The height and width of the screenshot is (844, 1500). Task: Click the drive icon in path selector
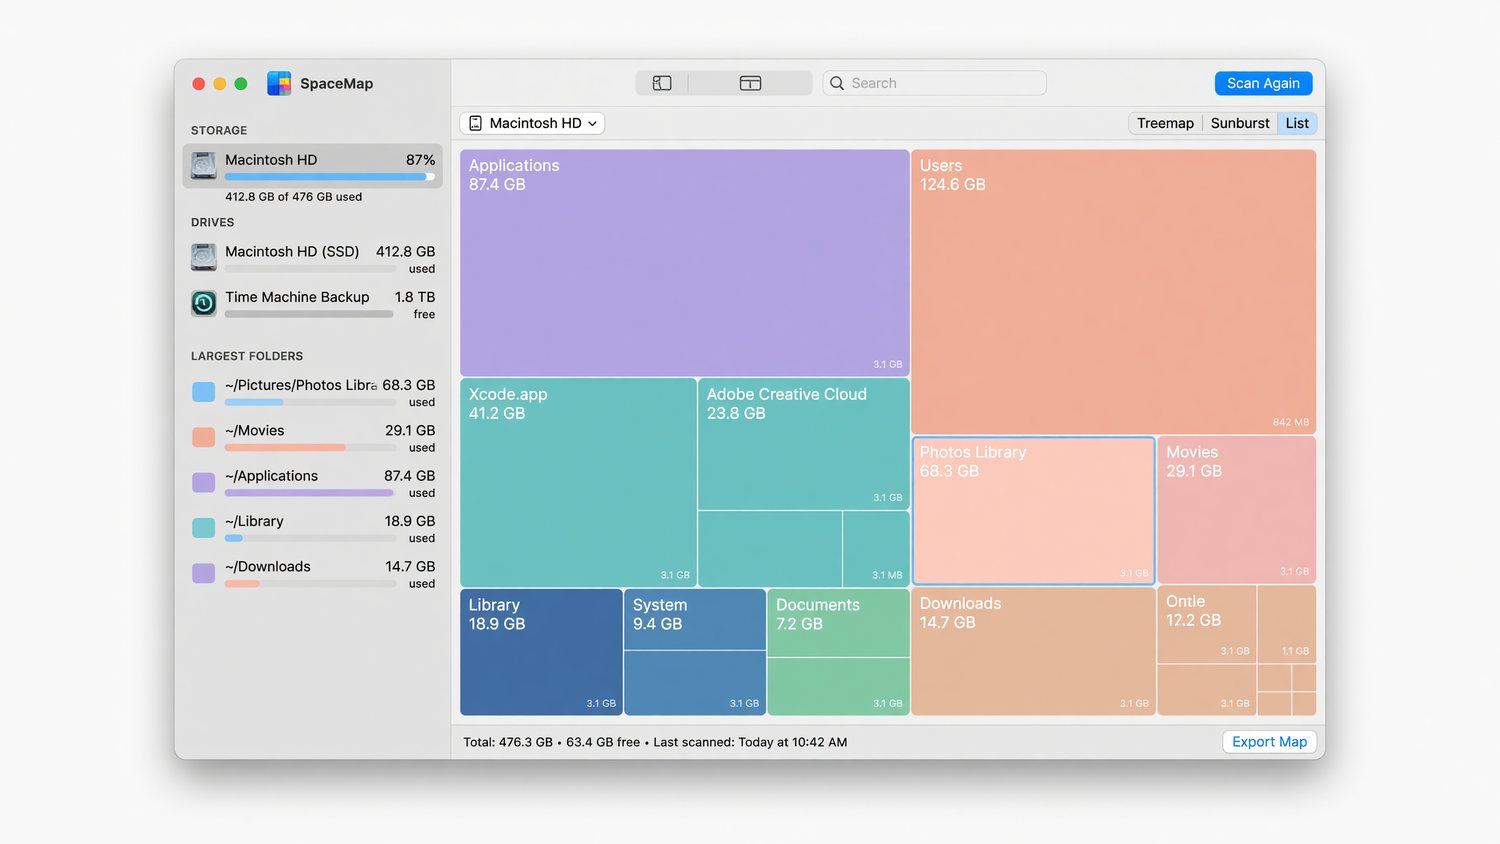point(476,123)
